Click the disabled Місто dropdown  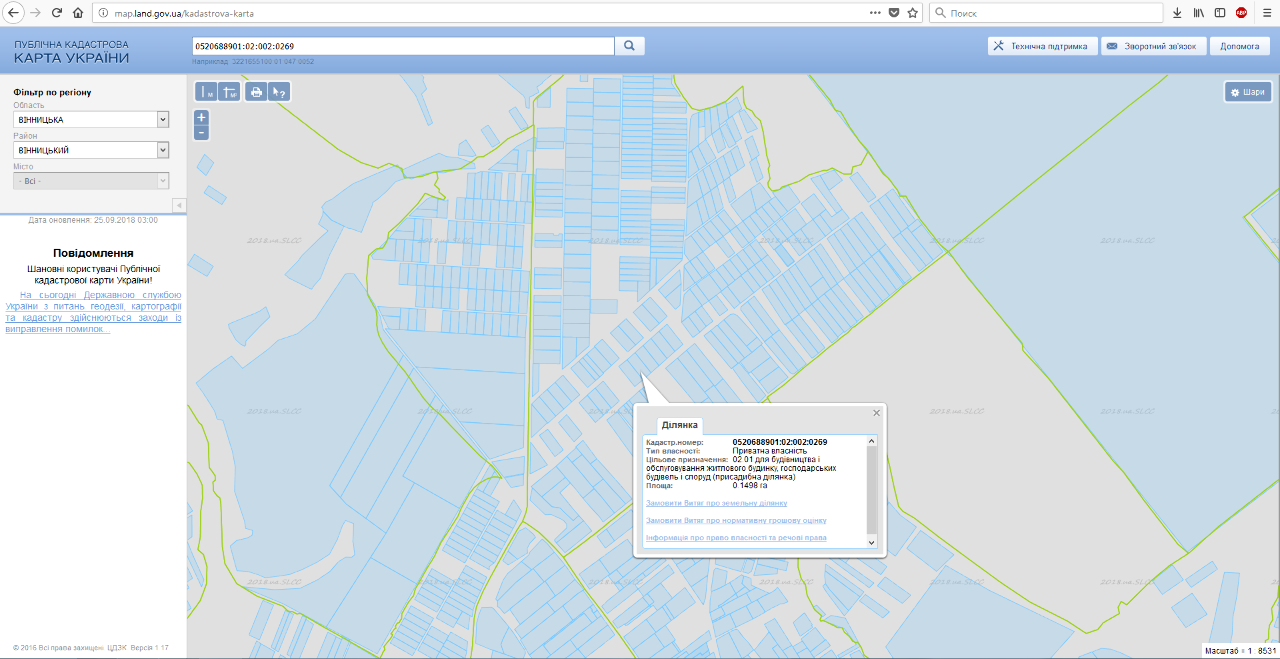click(x=91, y=181)
